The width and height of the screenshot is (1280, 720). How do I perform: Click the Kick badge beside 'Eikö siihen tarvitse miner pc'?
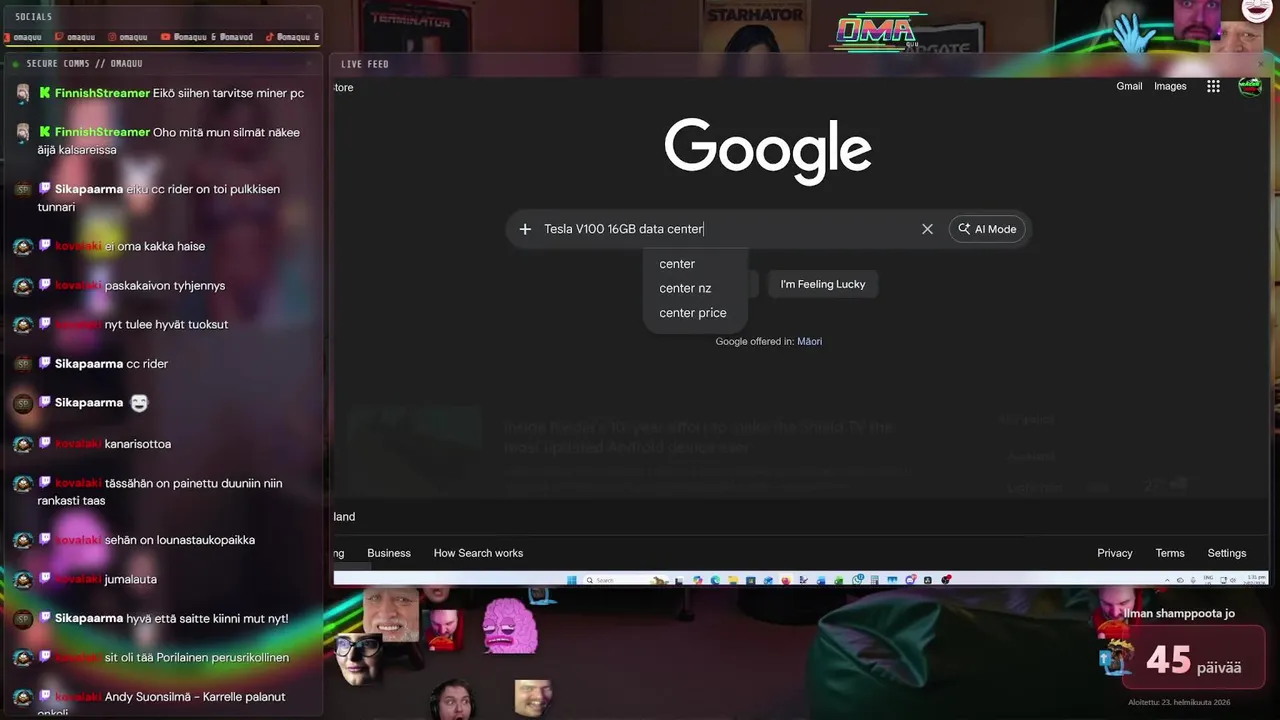coord(45,93)
